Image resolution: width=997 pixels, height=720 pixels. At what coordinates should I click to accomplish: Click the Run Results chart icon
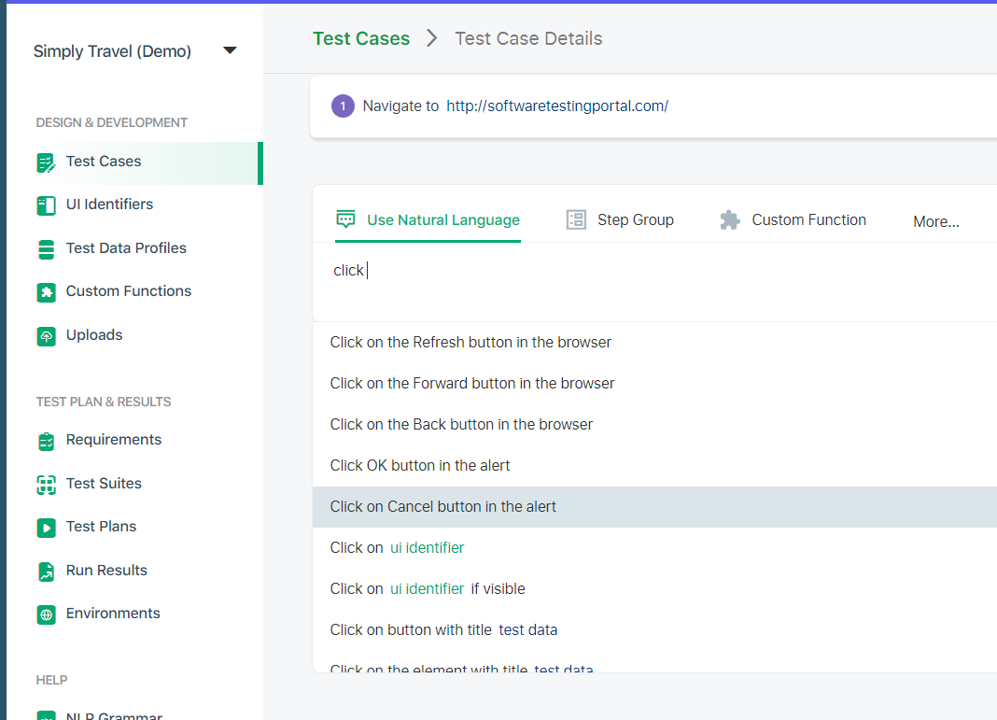point(46,571)
